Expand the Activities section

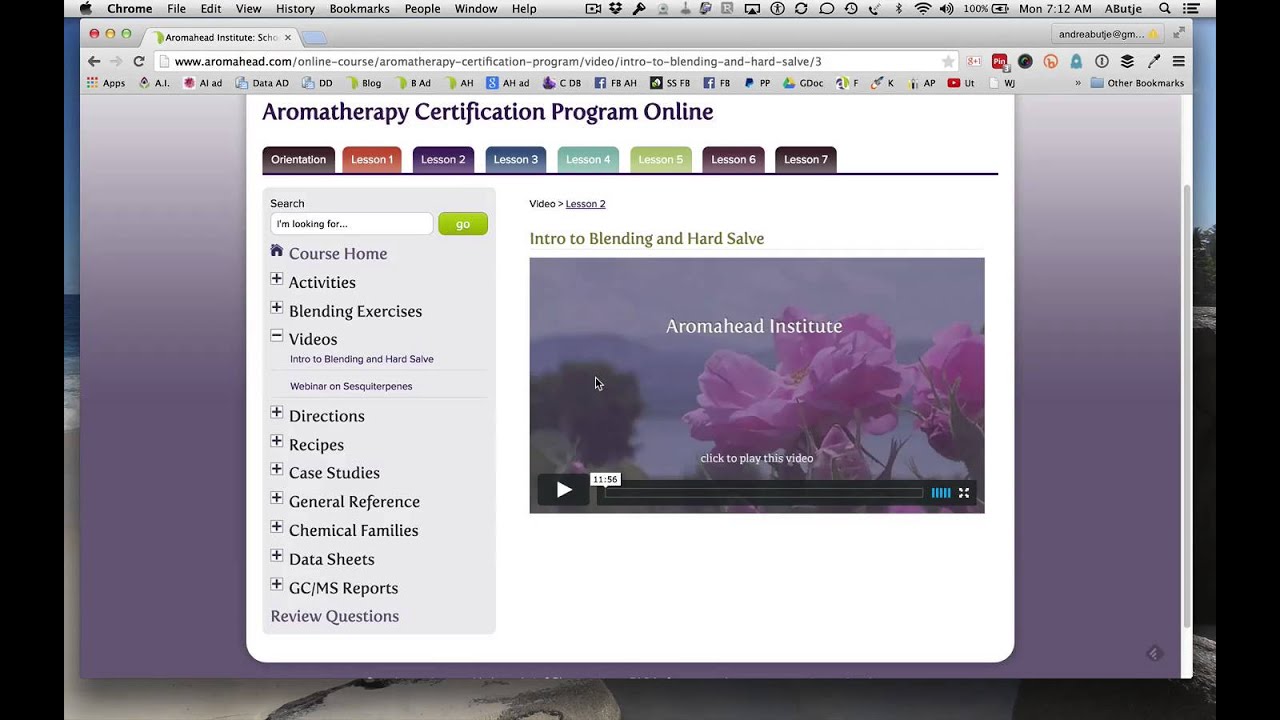tap(277, 279)
